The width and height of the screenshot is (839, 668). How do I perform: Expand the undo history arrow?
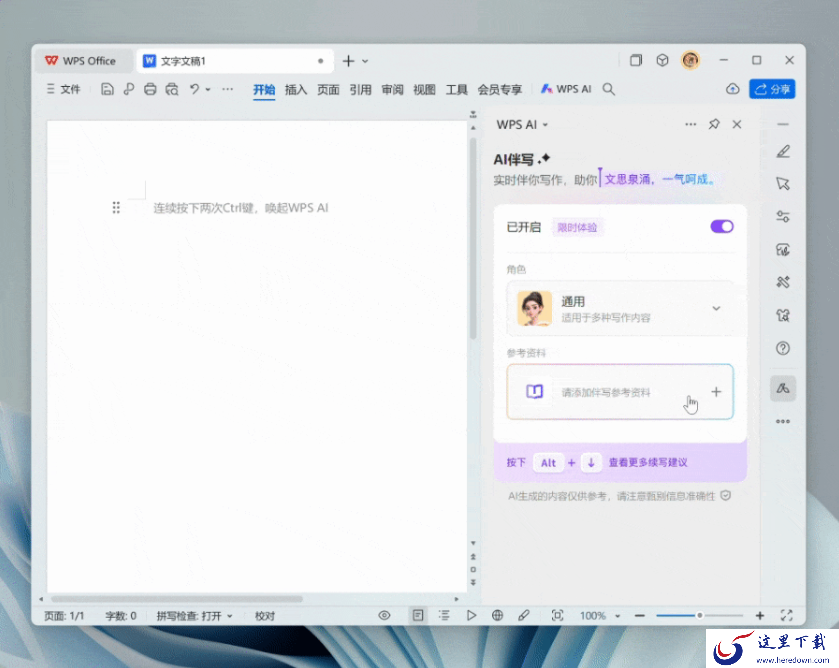pyautogui.click(x=208, y=89)
